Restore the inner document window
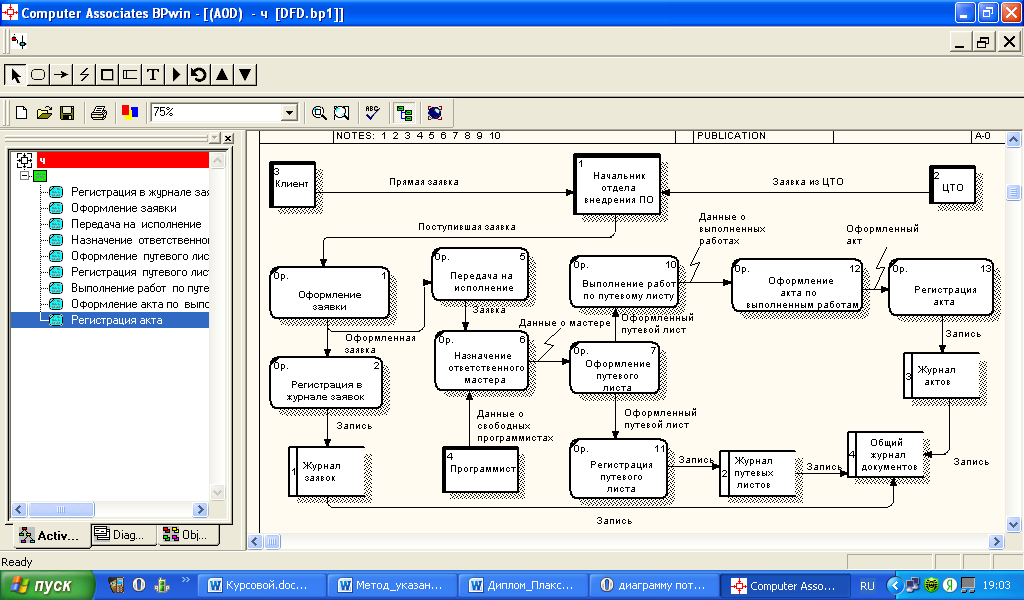The width and height of the screenshot is (1024, 600). tap(983, 42)
